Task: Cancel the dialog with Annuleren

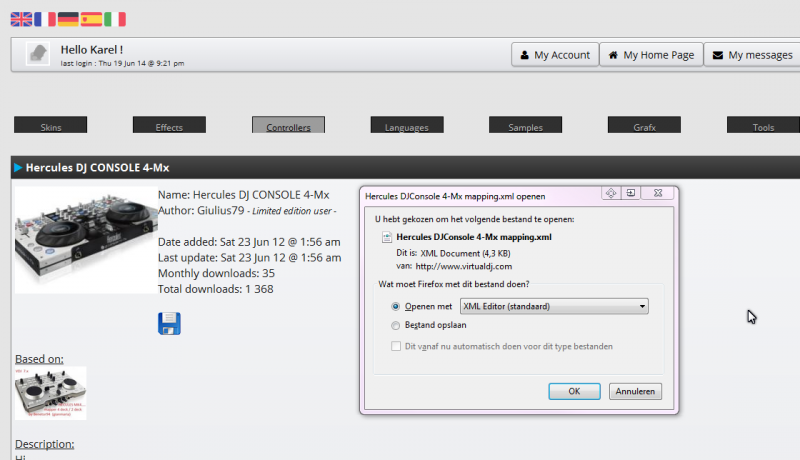Action: (635, 391)
